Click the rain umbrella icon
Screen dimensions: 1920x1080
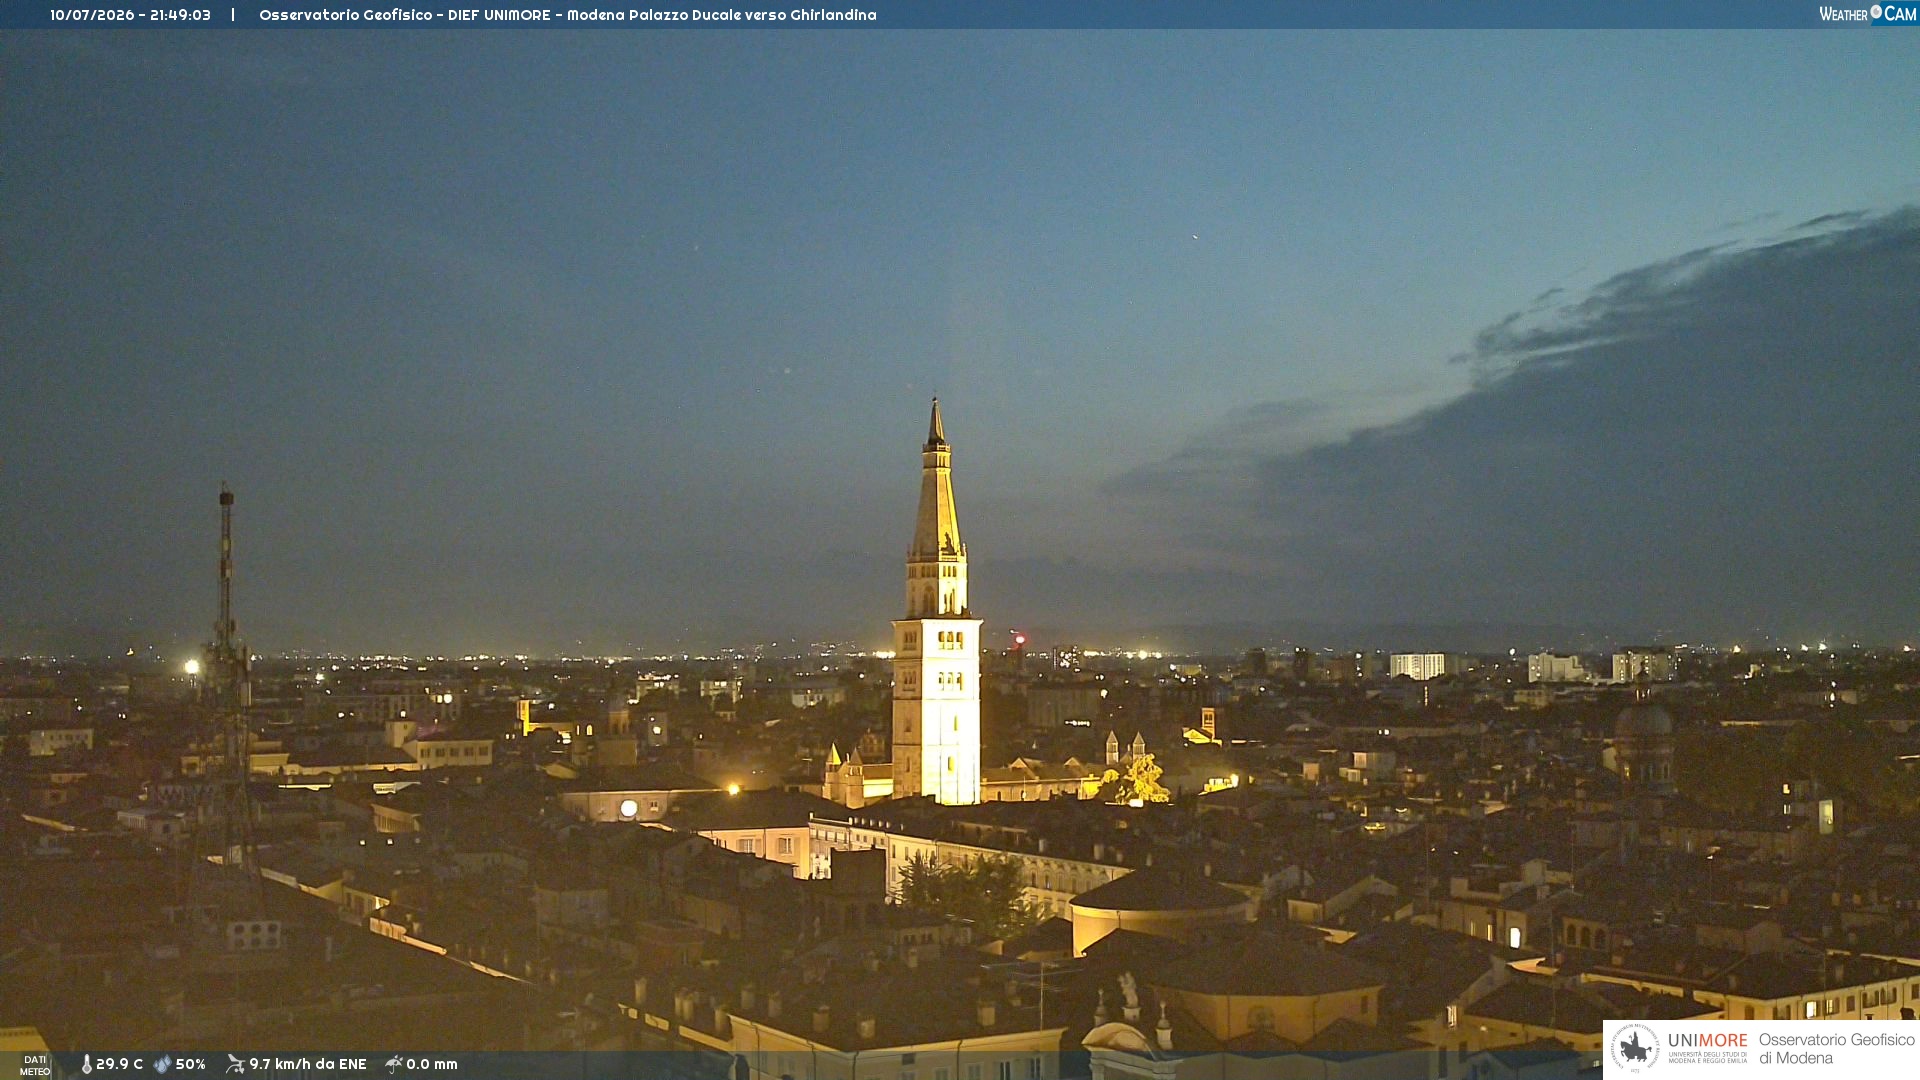click(394, 1064)
